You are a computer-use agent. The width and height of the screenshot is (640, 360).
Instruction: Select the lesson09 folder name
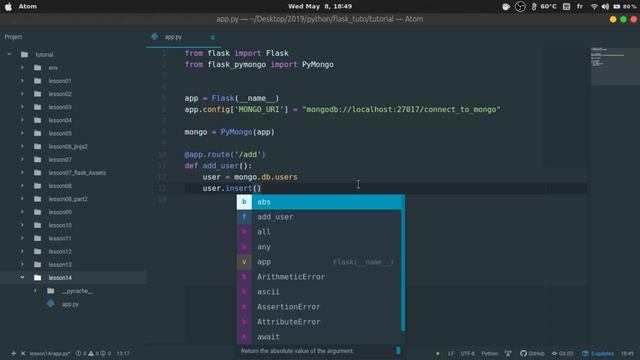tap(60, 212)
